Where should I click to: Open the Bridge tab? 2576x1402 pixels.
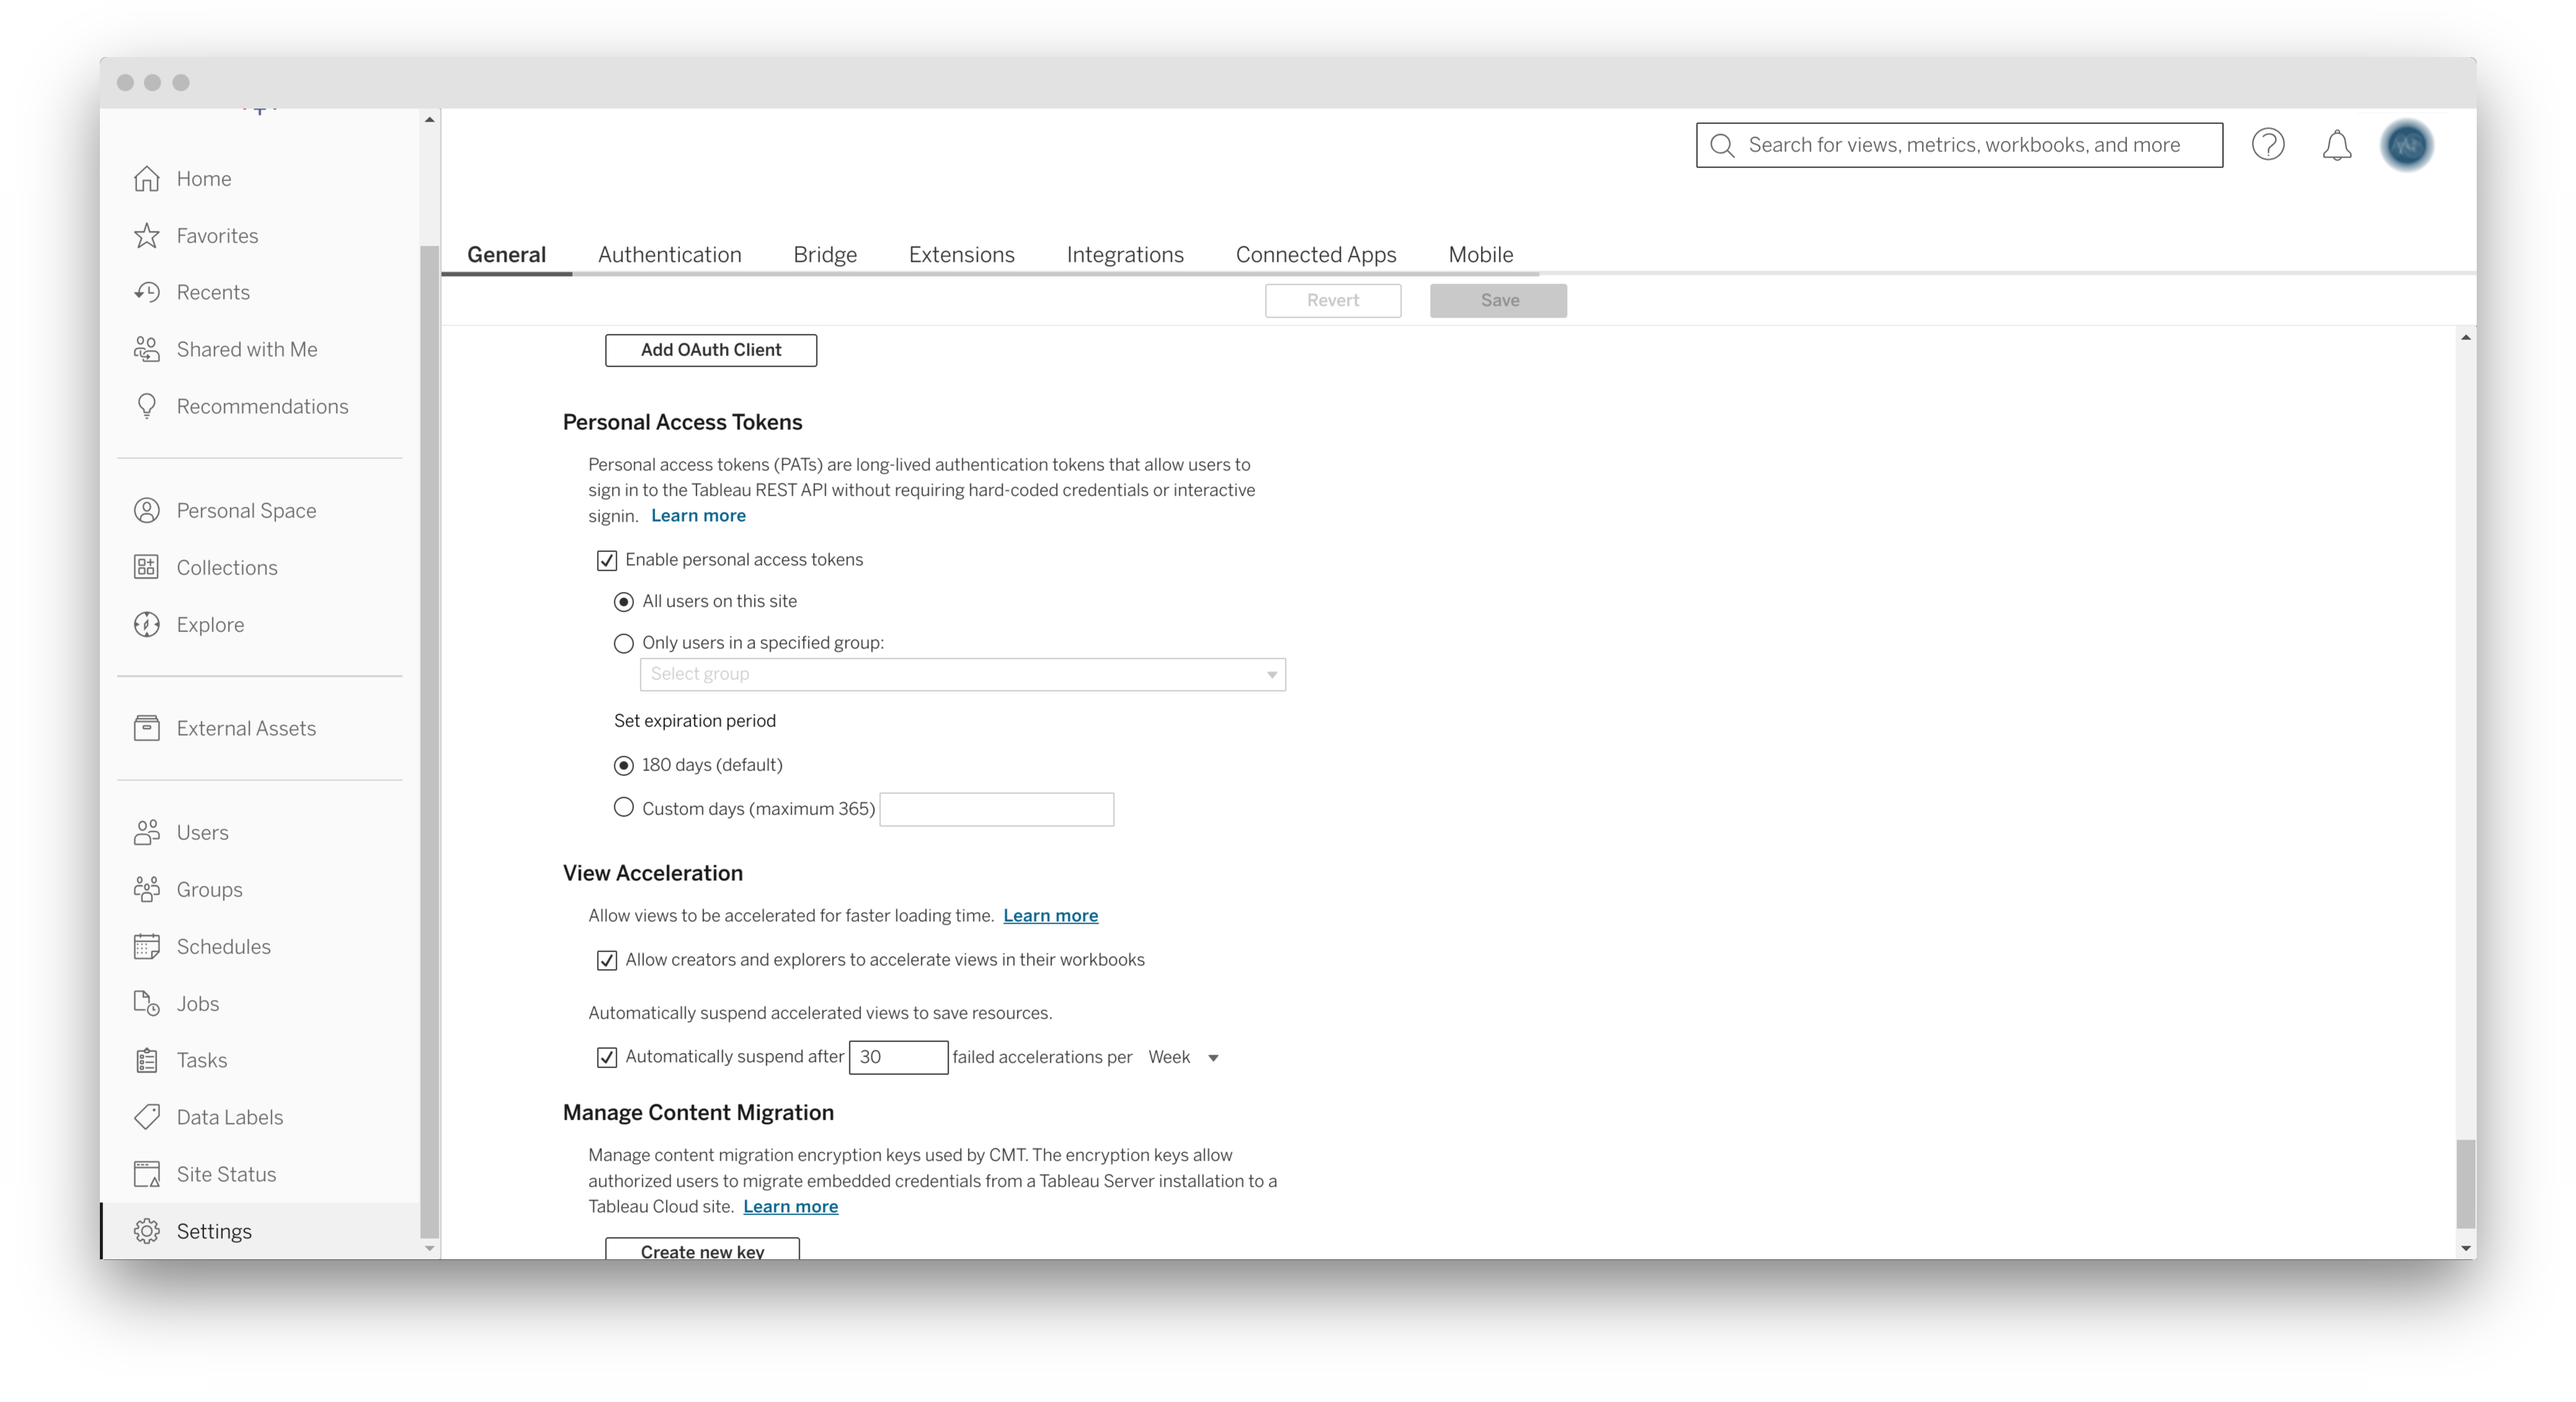click(825, 255)
